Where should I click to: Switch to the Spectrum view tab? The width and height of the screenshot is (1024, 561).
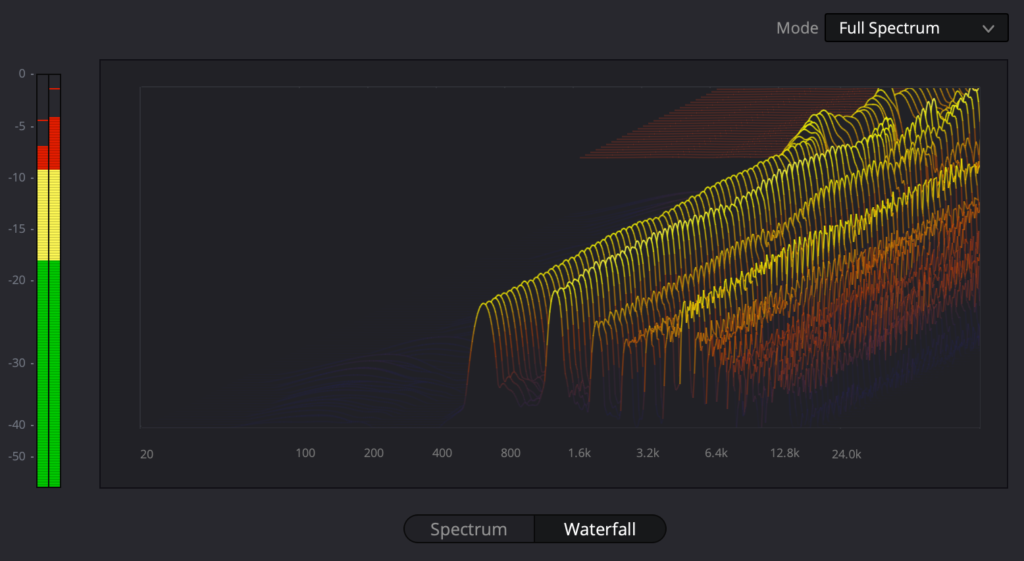(469, 529)
